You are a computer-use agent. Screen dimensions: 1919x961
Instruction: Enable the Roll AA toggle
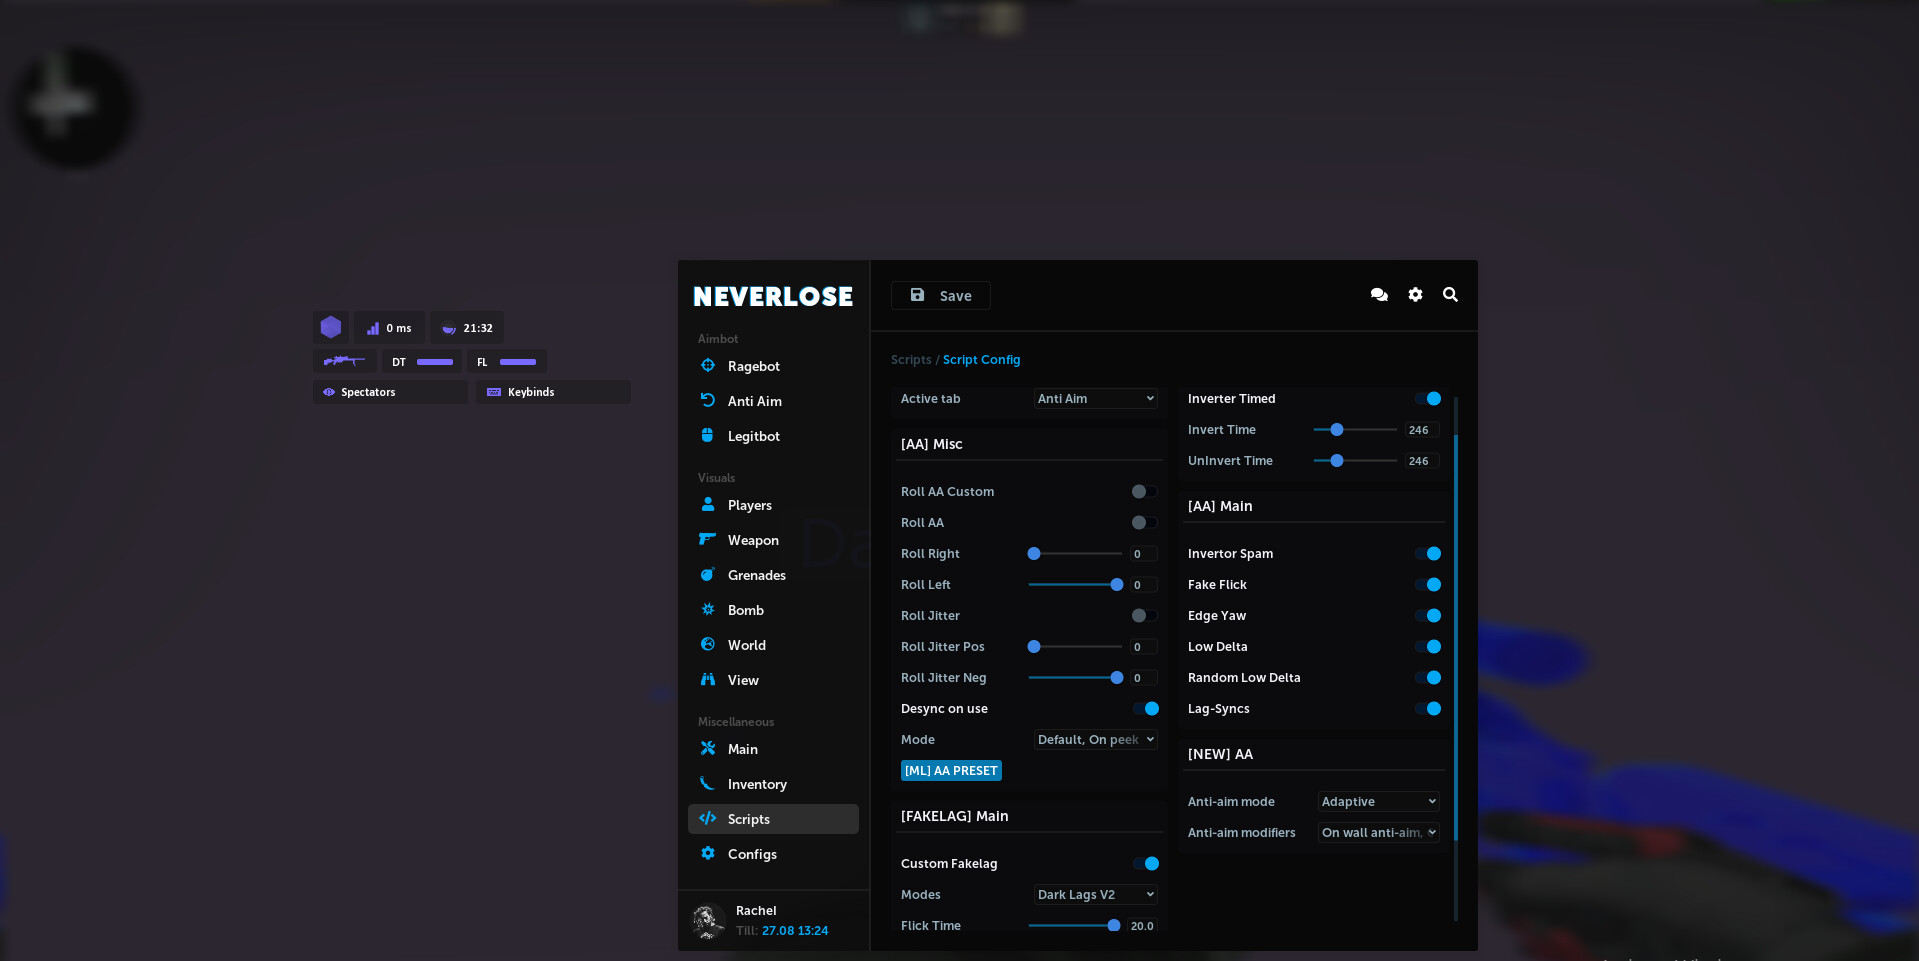click(1144, 522)
